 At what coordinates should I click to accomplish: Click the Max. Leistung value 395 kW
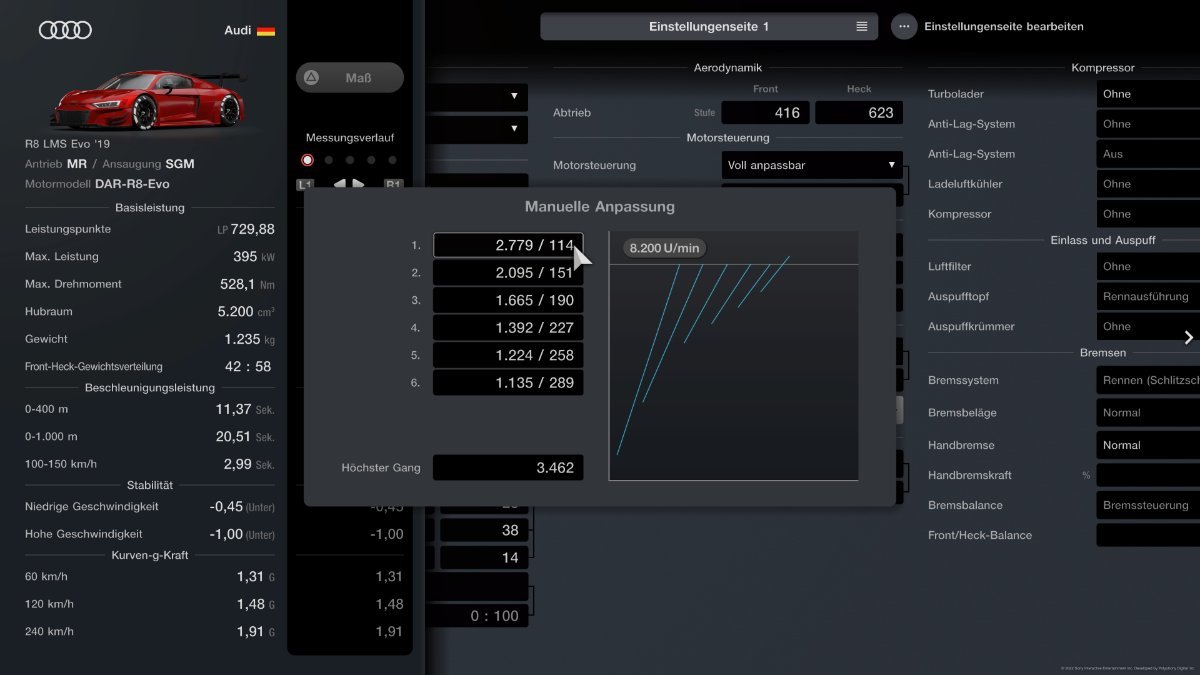point(254,256)
